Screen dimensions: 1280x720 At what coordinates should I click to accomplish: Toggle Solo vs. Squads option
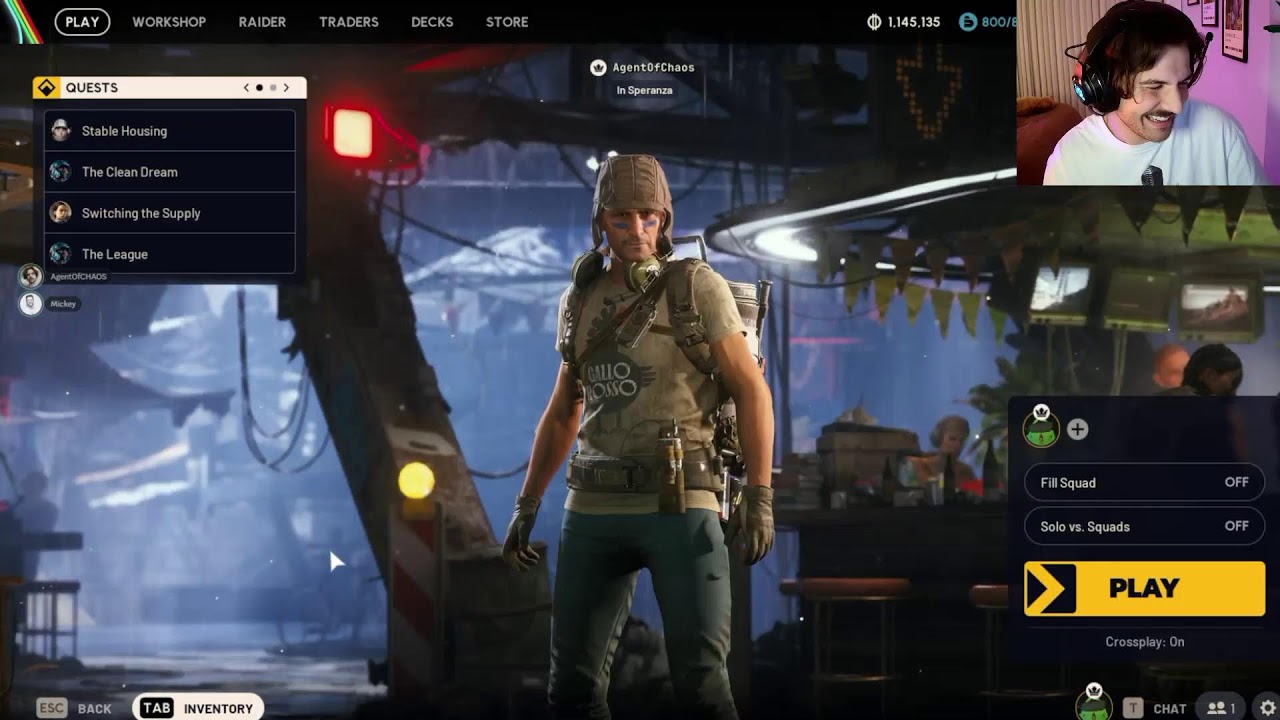point(1144,526)
